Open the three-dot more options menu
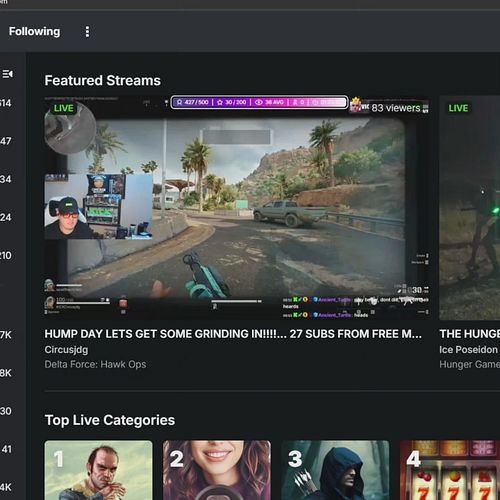This screenshot has height=500, width=500. pyautogui.click(x=87, y=32)
